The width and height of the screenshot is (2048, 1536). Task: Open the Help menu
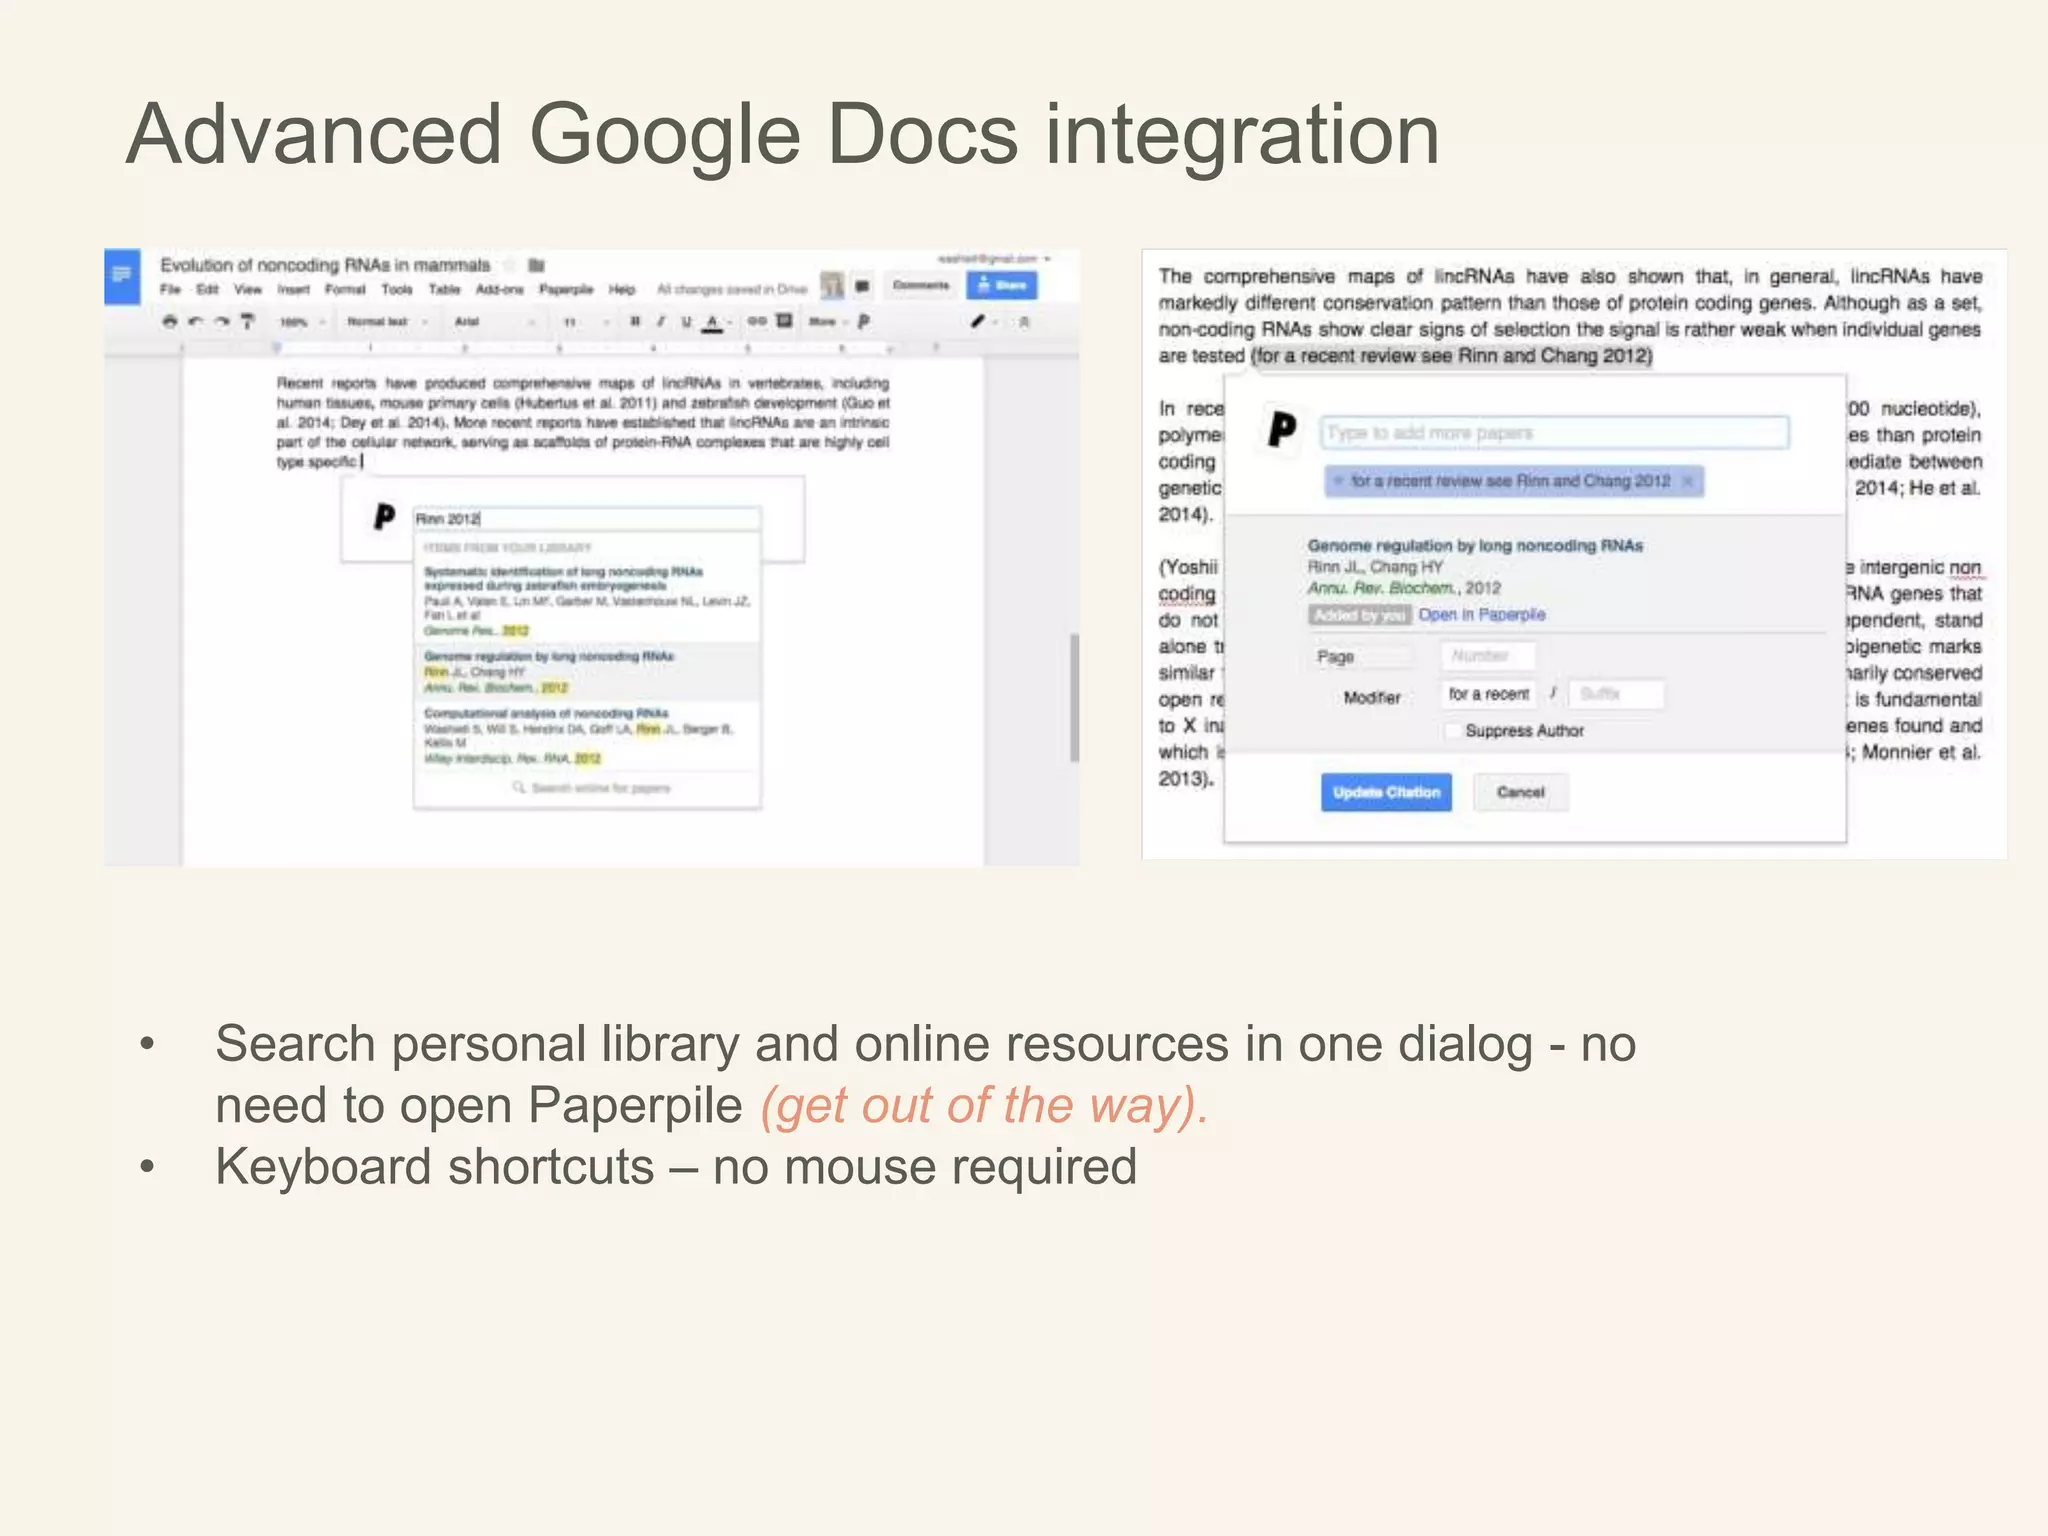[622, 290]
